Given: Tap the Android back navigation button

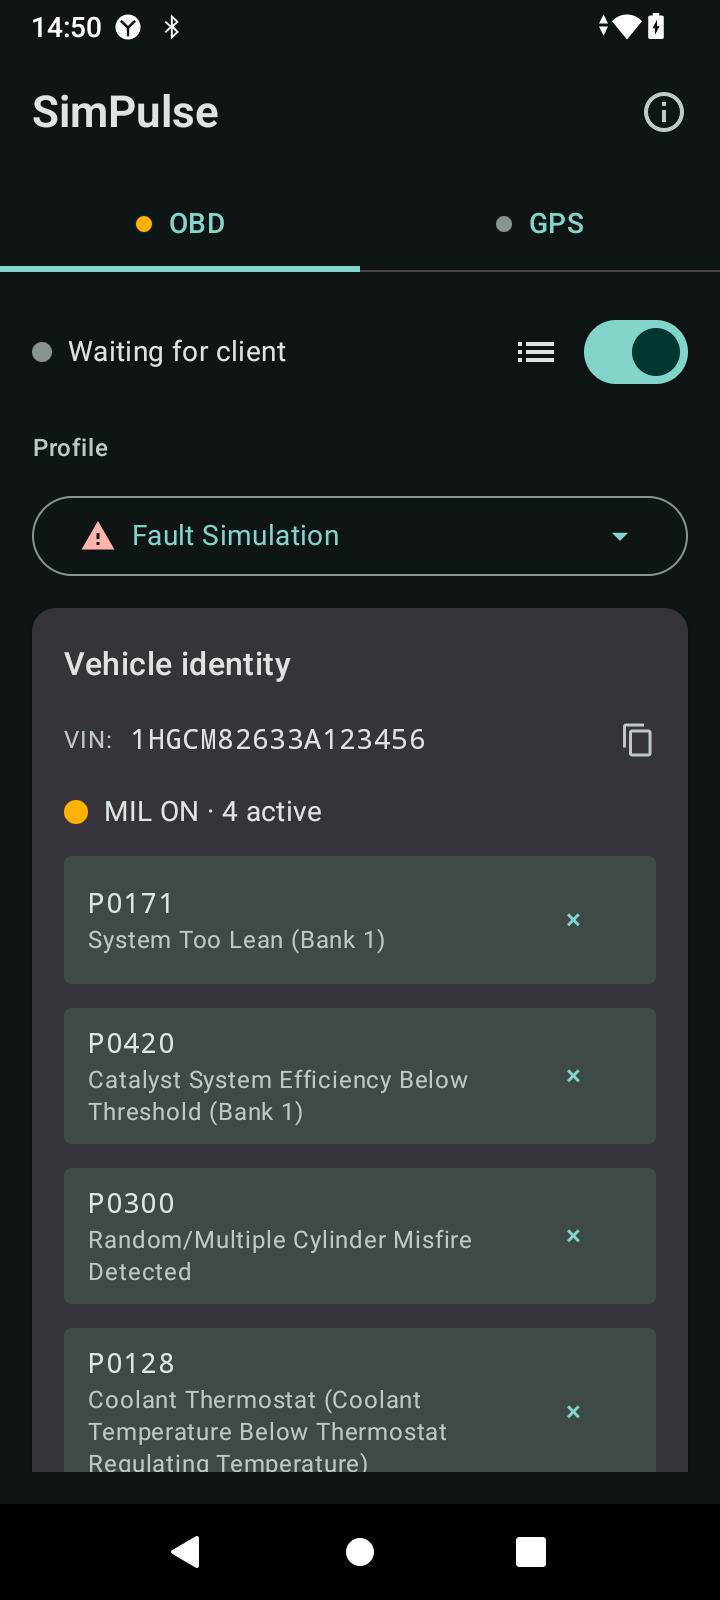Looking at the screenshot, I should pos(186,1552).
